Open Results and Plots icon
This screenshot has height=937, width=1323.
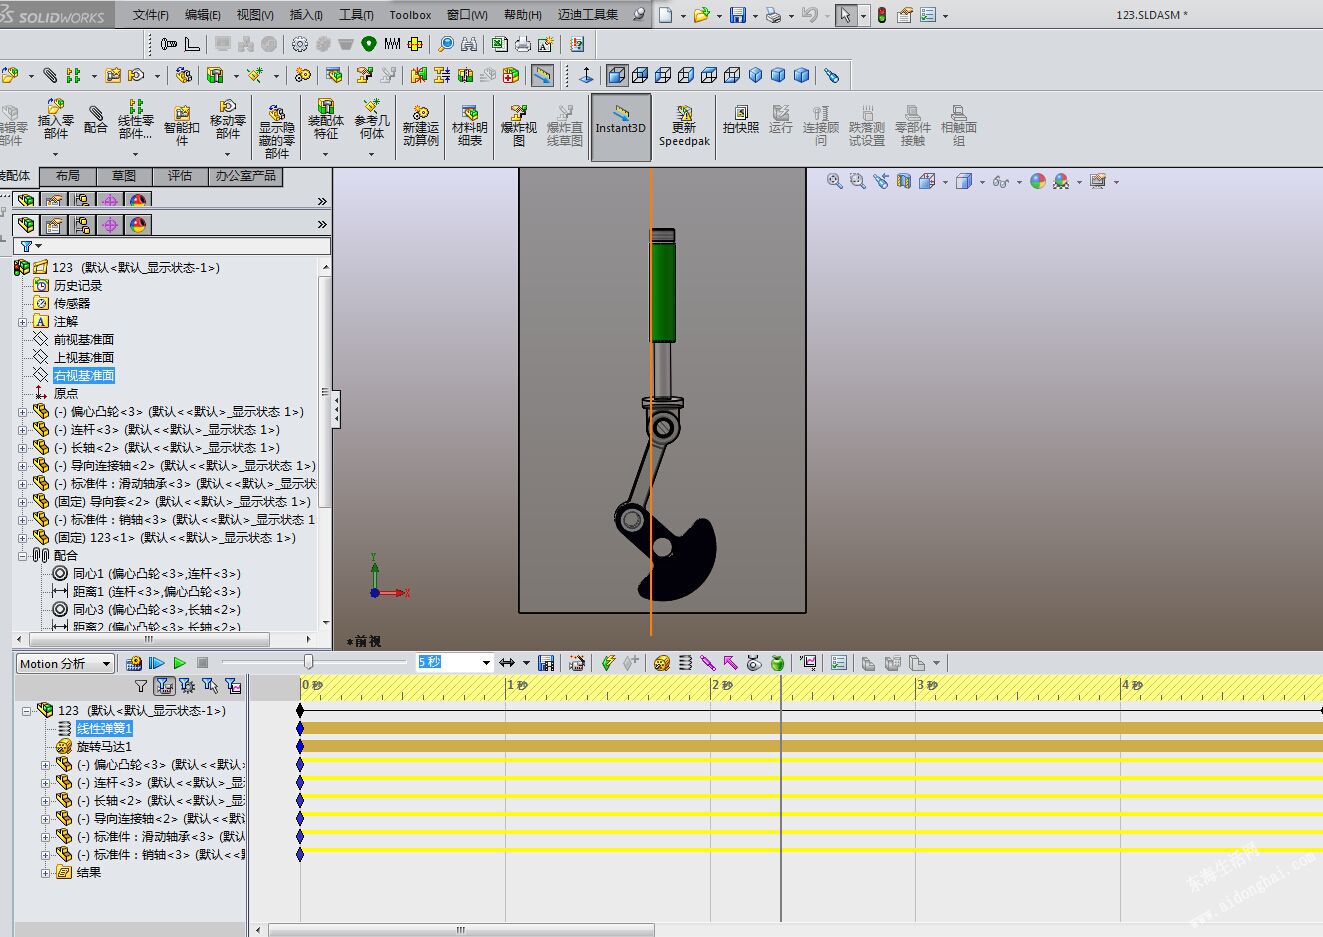[808, 663]
